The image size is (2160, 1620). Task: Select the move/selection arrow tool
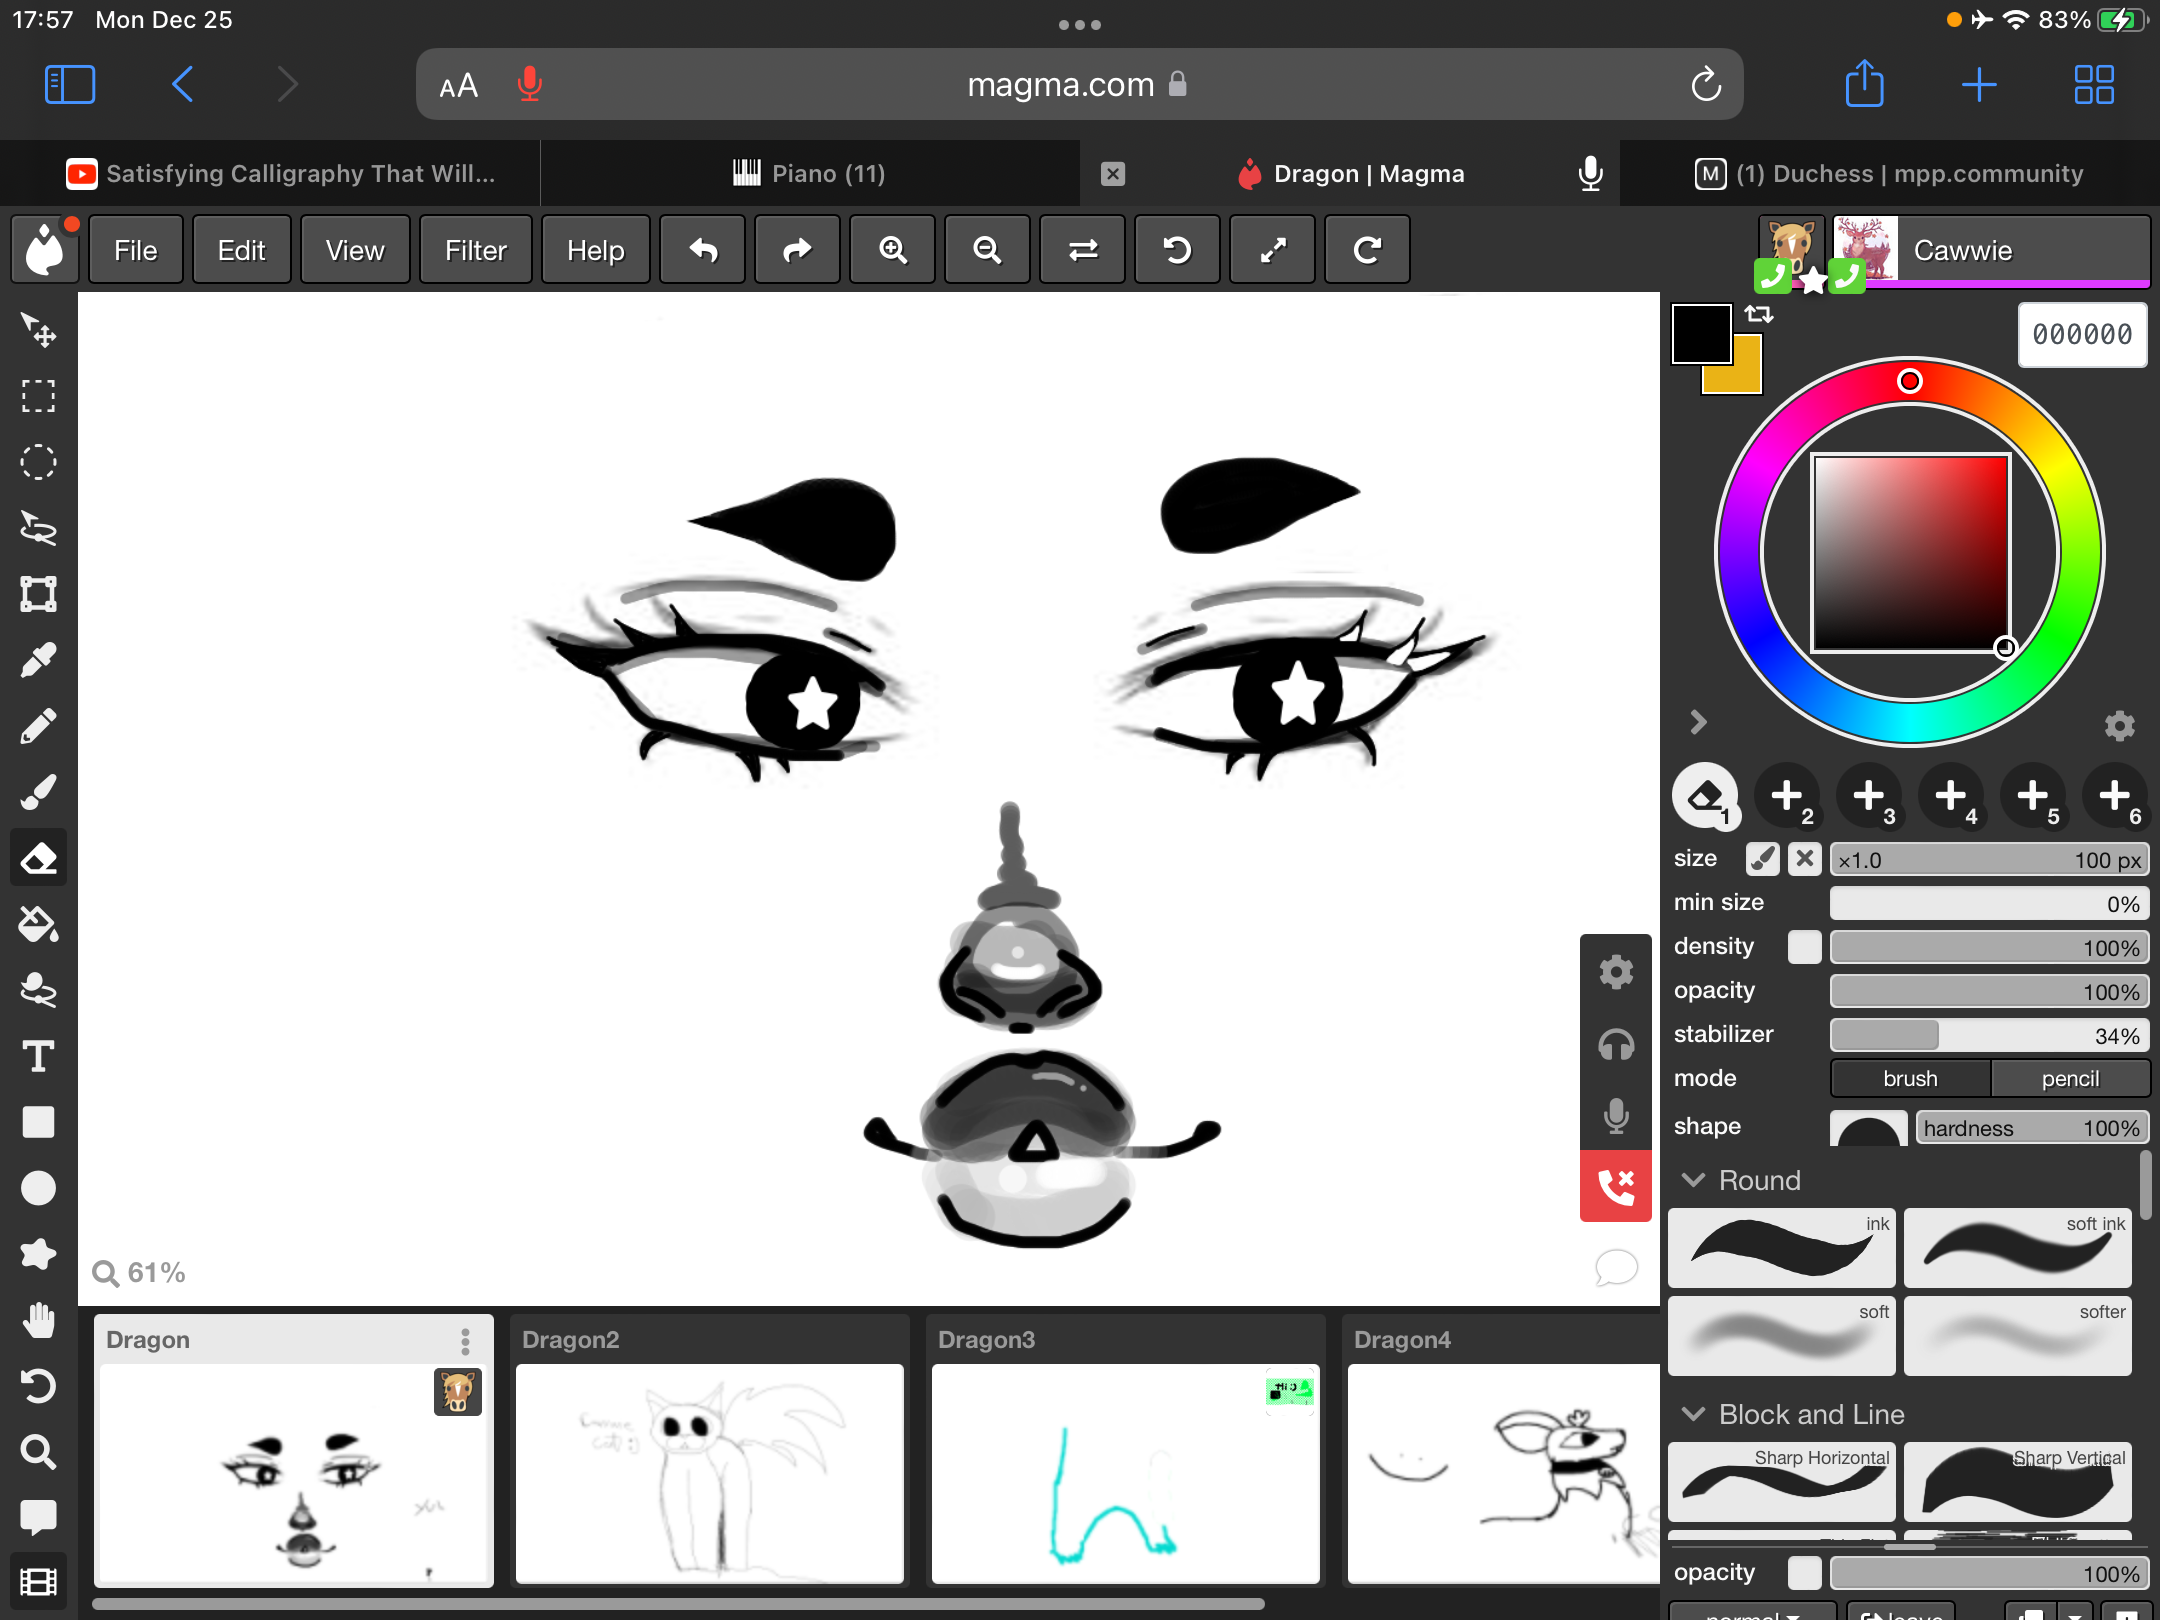coord(39,330)
